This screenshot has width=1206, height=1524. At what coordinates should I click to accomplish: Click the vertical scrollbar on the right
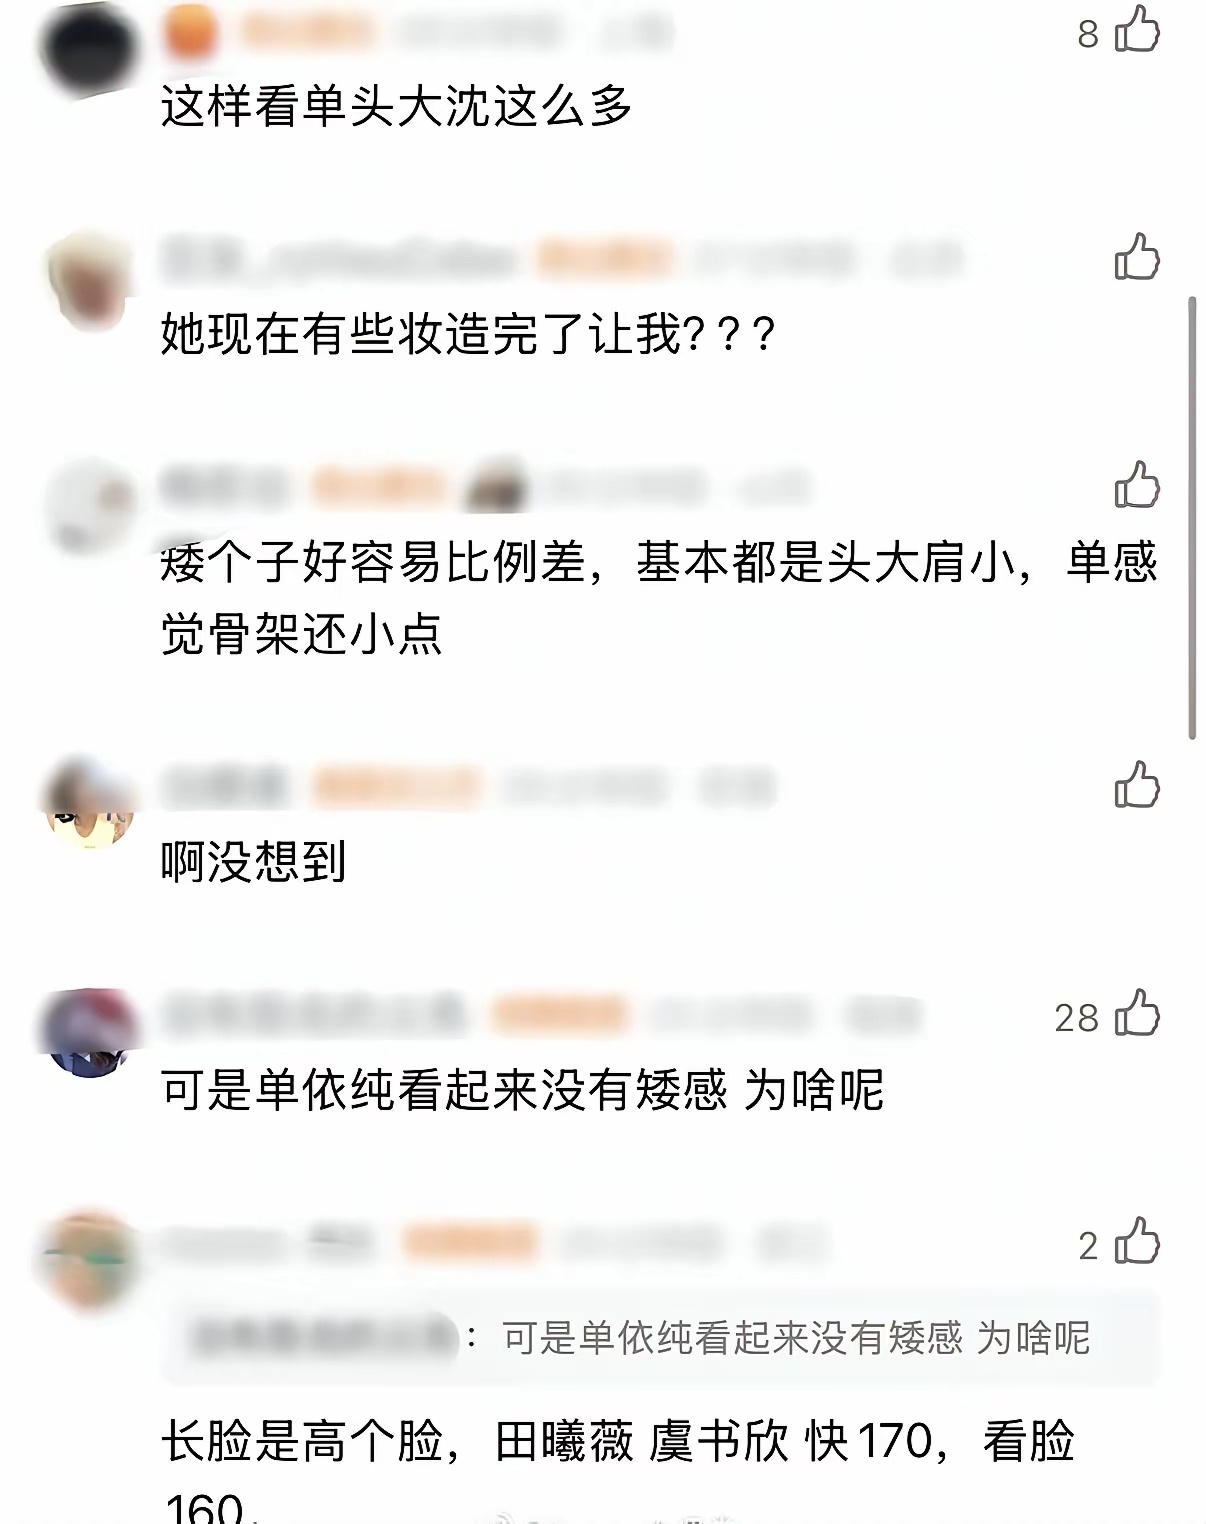point(1191,518)
